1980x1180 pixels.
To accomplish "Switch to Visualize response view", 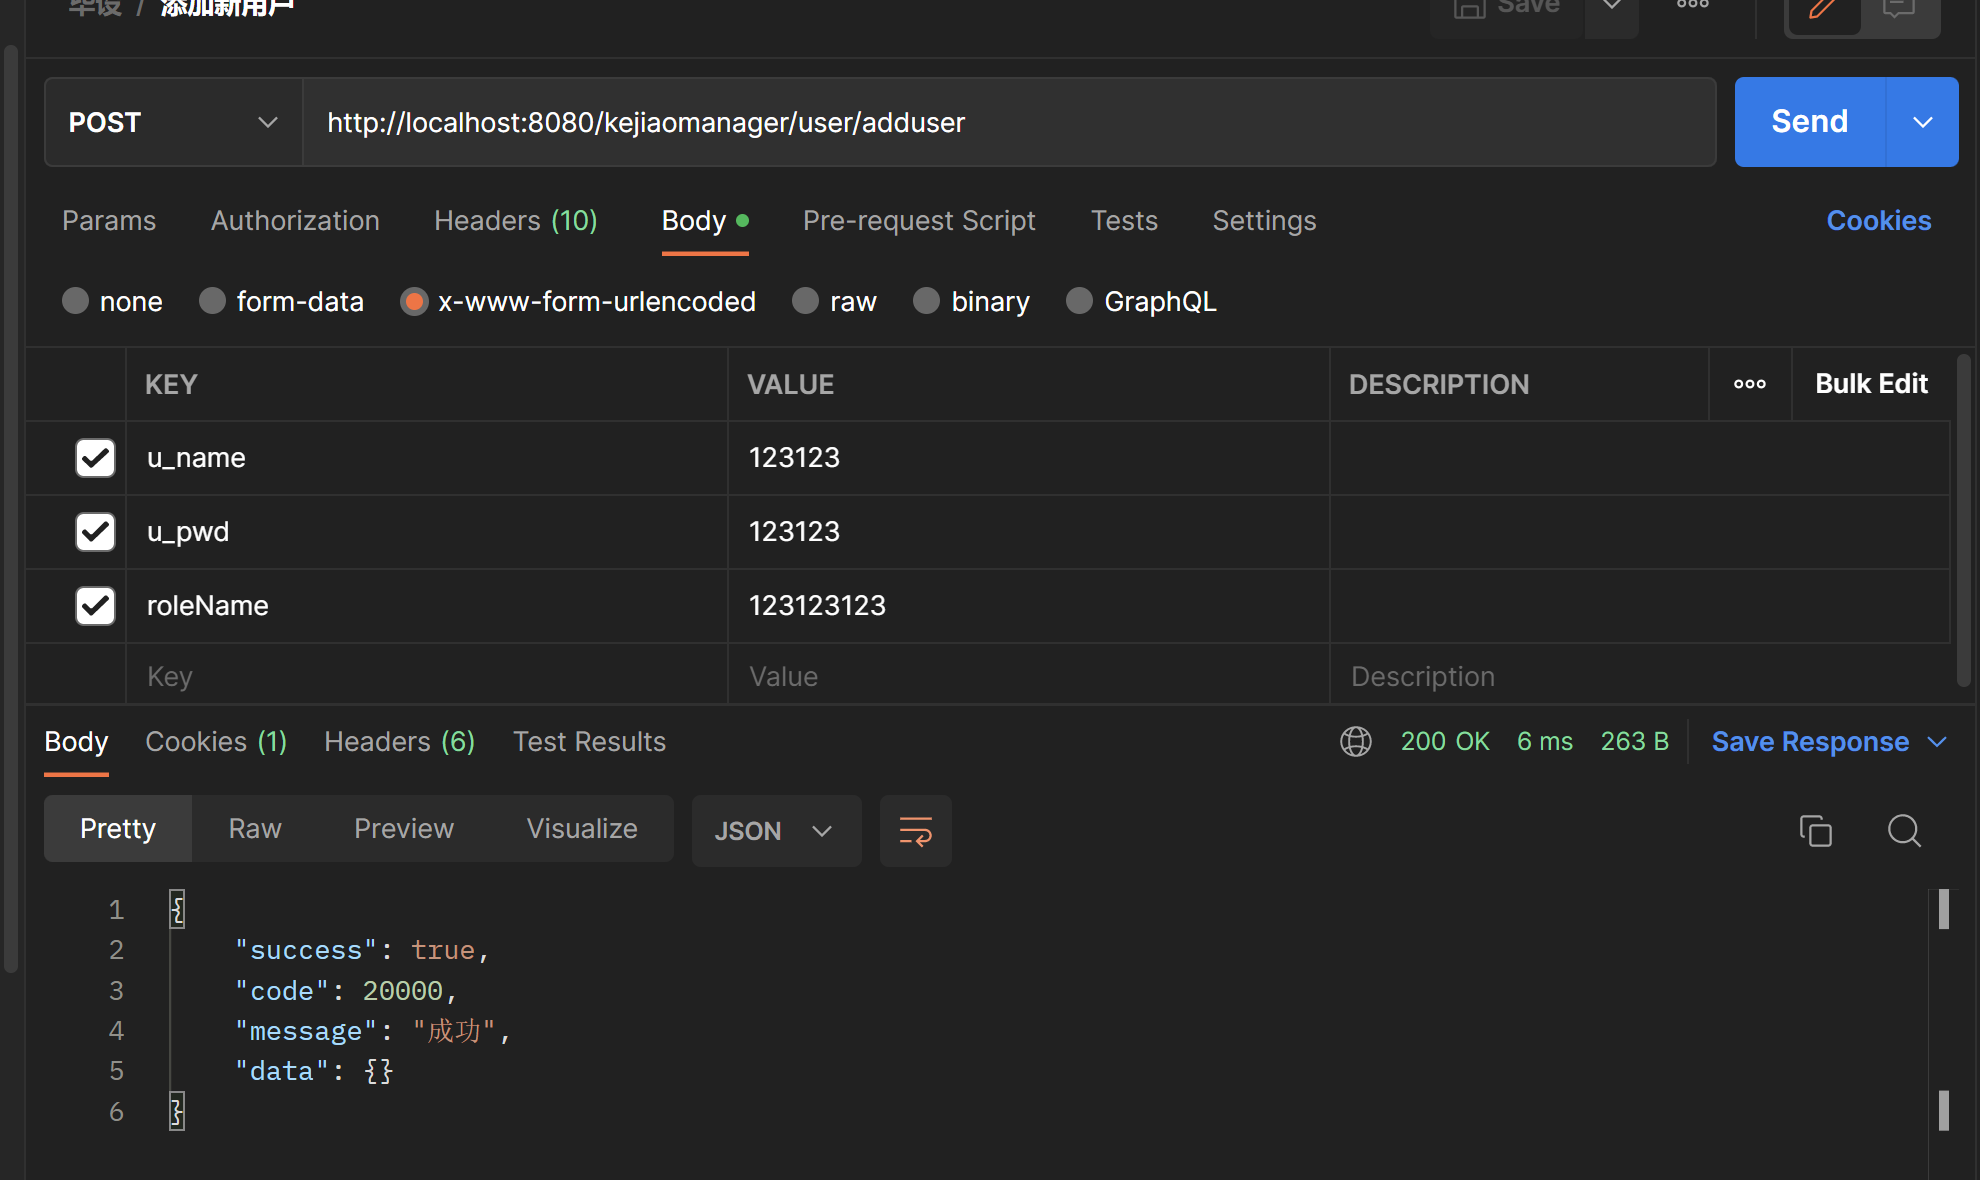I will pos(582,829).
